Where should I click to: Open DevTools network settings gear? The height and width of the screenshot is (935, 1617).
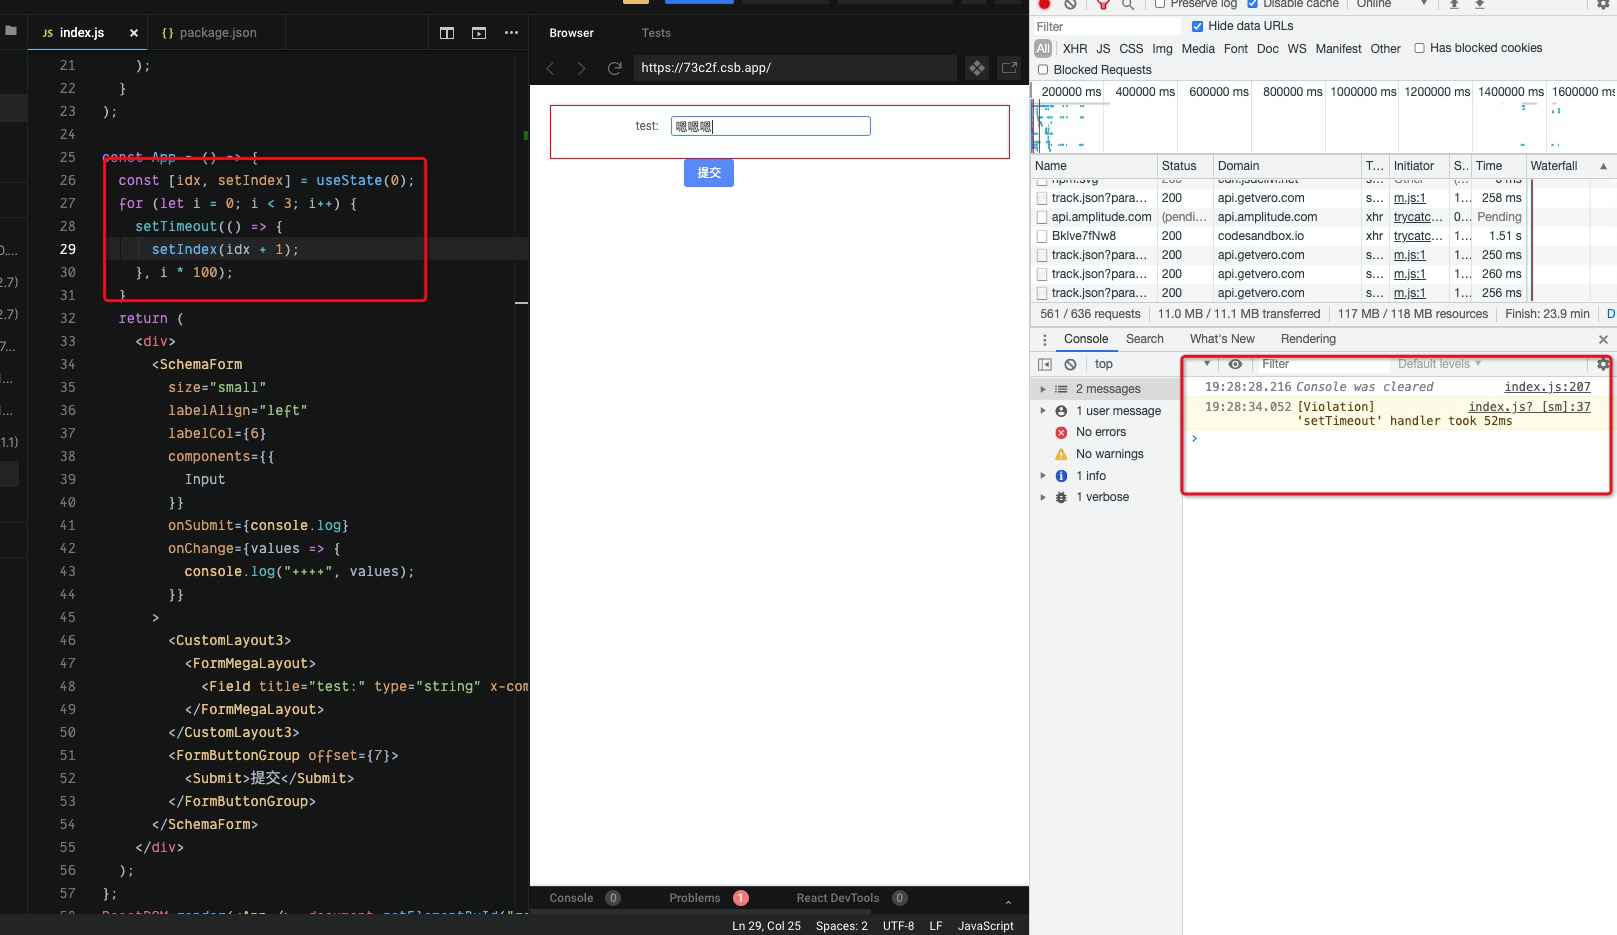click(x=1603, y=4)
